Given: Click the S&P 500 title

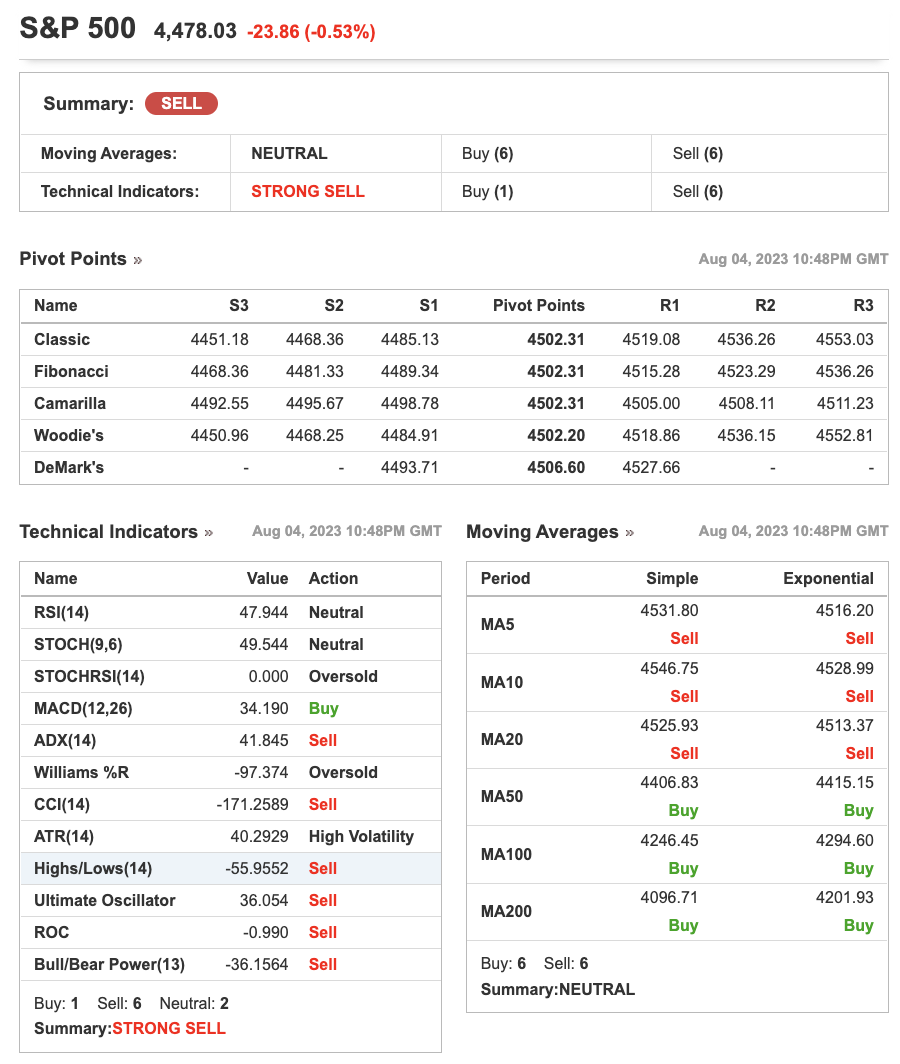Looking at the screenshot, I should point(77,28).
